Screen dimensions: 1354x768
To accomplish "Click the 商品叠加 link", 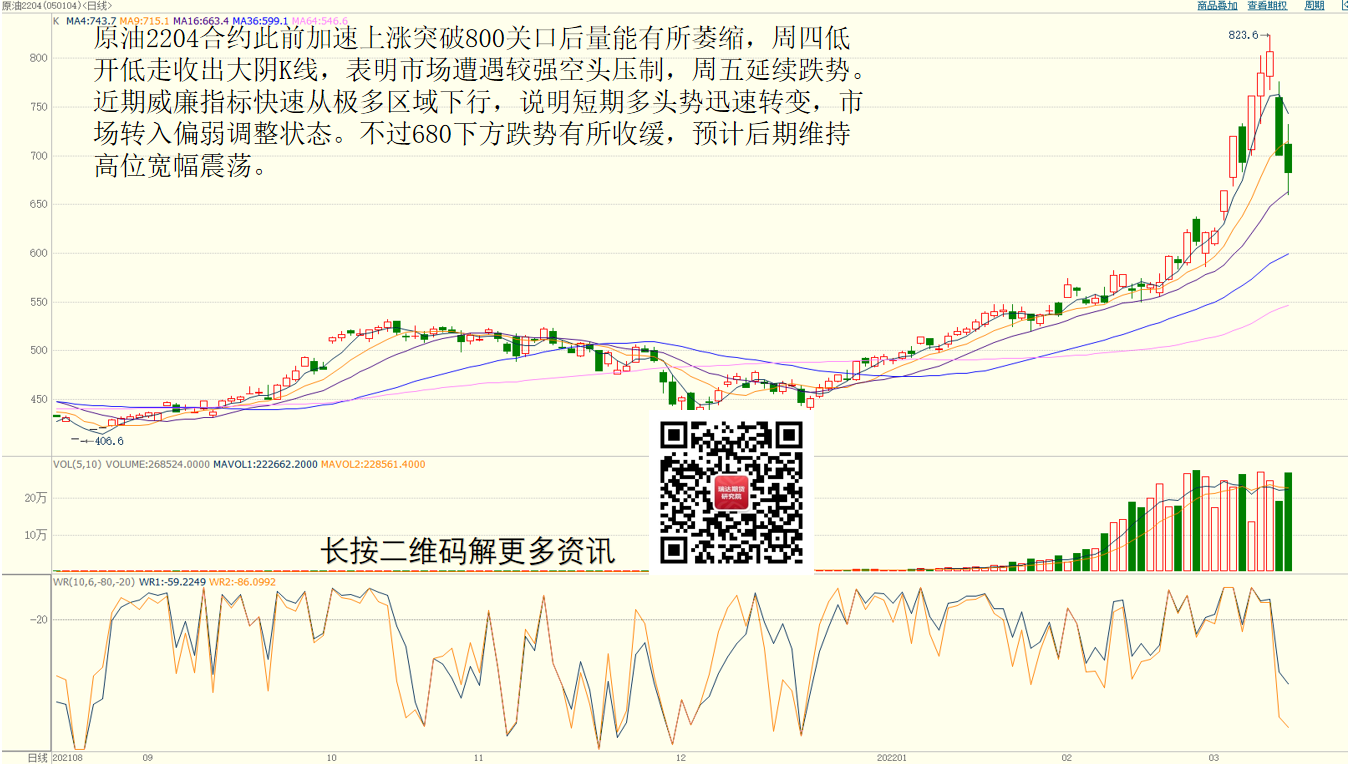I will (1217, 6).
